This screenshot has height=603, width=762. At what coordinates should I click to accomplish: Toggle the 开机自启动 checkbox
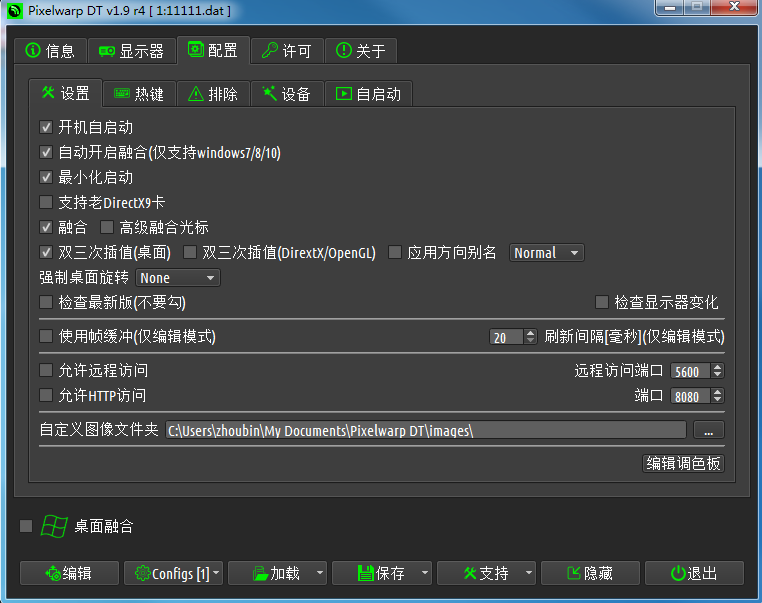click(46, 127)
